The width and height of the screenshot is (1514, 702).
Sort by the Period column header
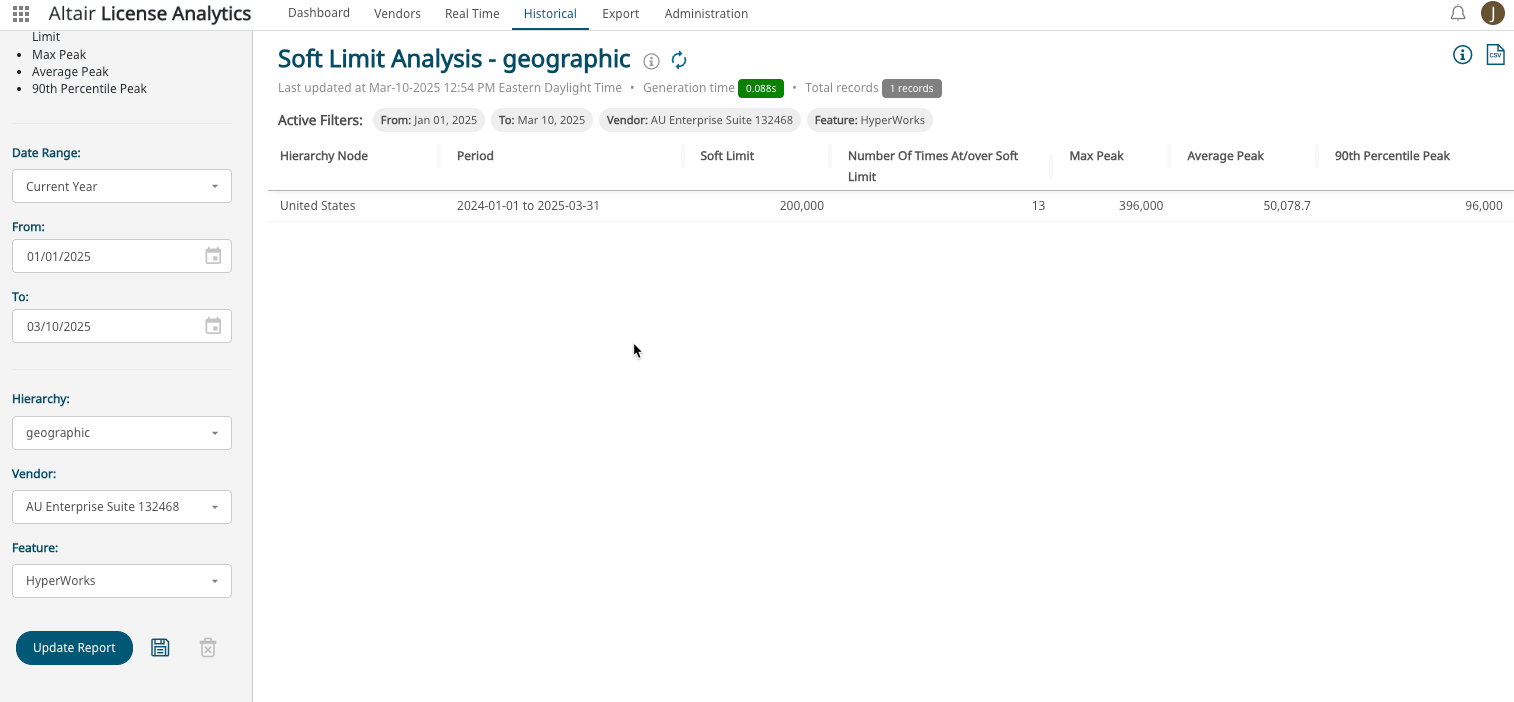tap(475, 156)
